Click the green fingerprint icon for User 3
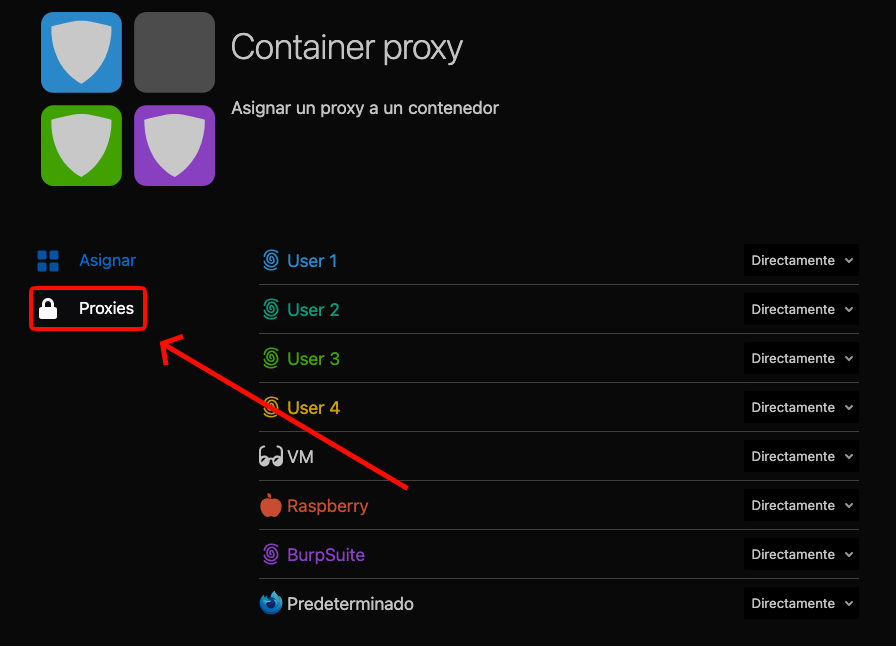 click(270, 358)
